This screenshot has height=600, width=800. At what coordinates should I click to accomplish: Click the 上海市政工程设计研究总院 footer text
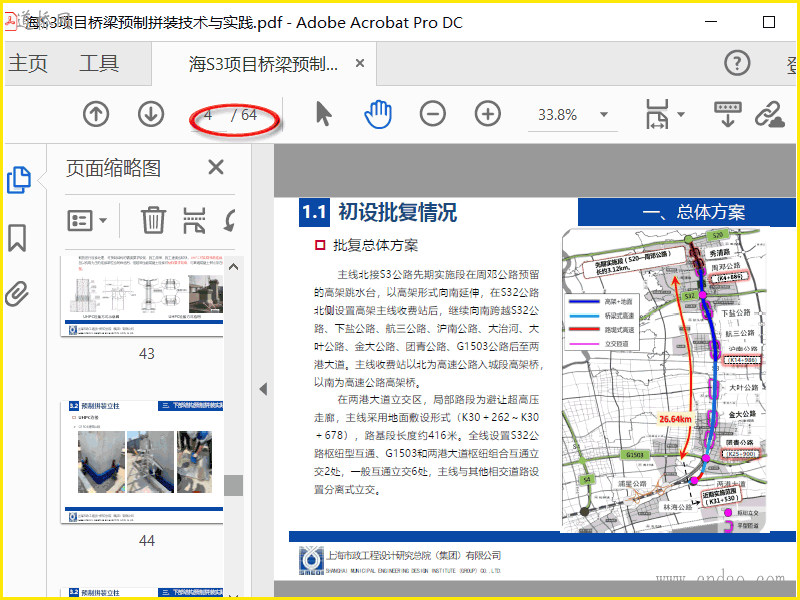[x=414, y=556]
